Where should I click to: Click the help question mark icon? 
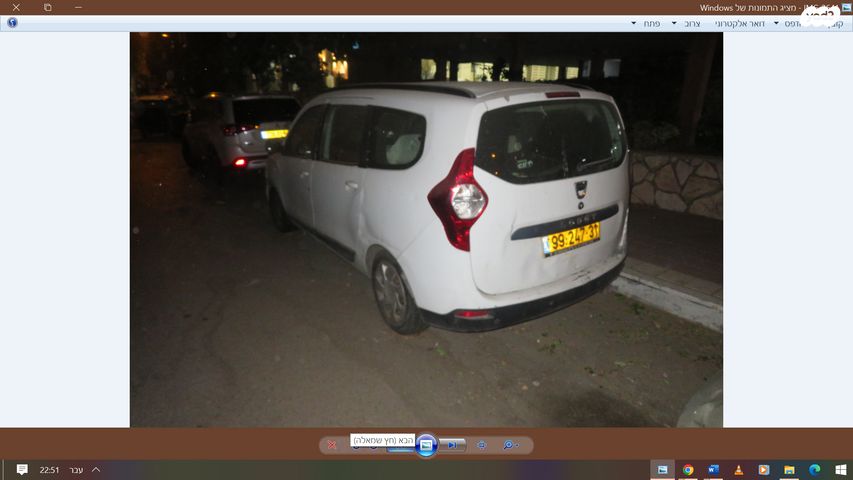coord(11,22)
